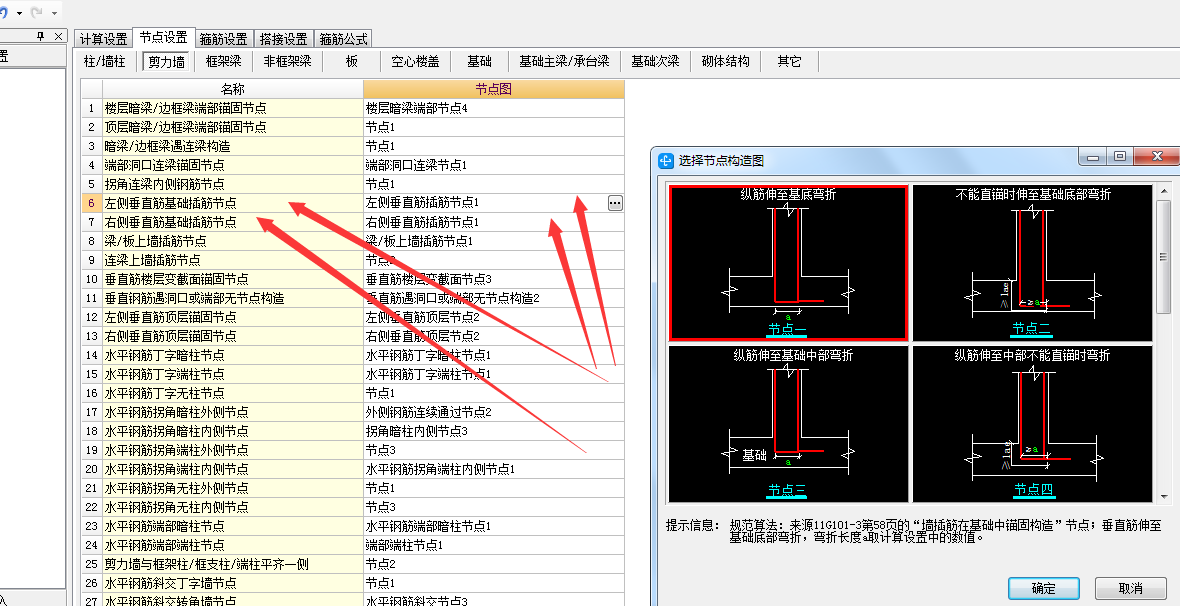This screenshot has width=1180, height=606.
Task: Click the node dialog's scrollbar down arrow
Action: [1164, 498]
